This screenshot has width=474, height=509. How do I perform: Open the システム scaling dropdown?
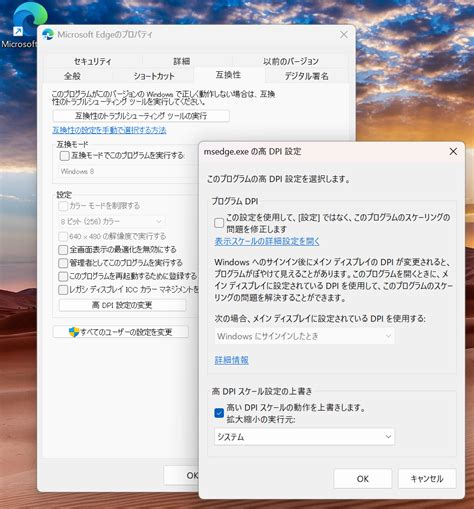click(x=304, y=437)
